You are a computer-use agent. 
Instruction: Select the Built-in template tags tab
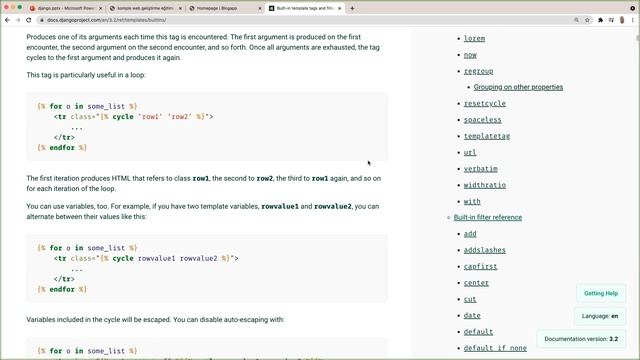pyautogui.click(x=304, y=8)
